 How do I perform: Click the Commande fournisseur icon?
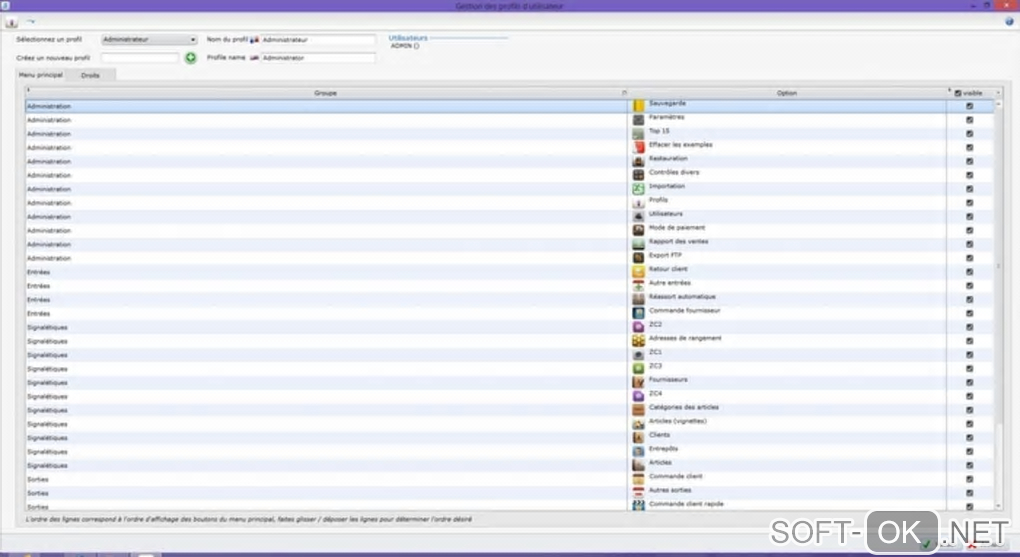(x=638, y=313)
